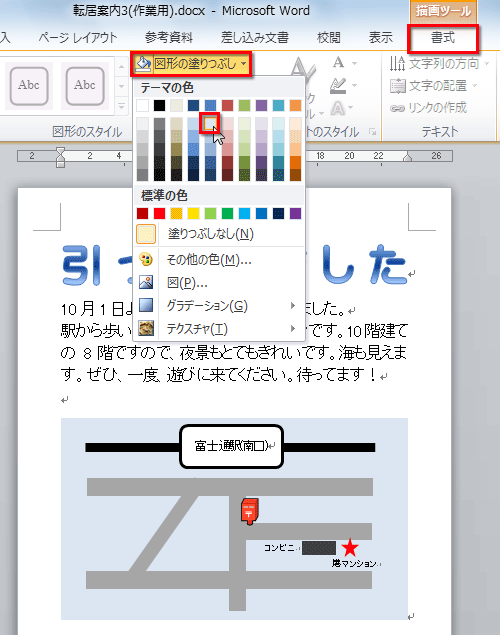Select the 富士通駅(南口) text box
Screen dimensions: 500x635
pos(231,446)
